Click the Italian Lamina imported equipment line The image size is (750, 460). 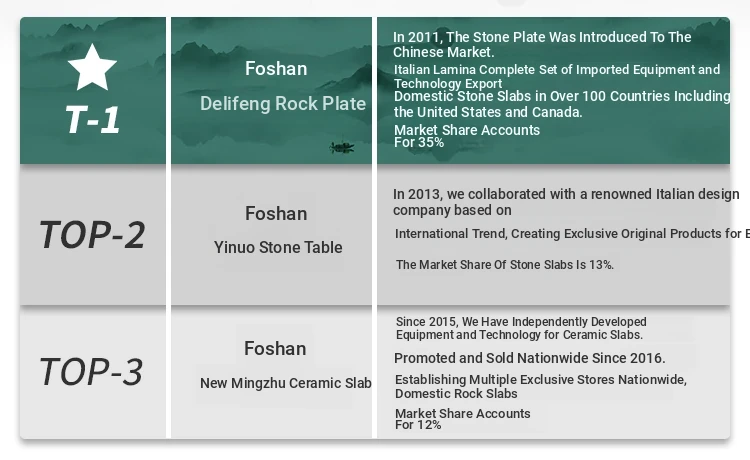click(556, 76)
